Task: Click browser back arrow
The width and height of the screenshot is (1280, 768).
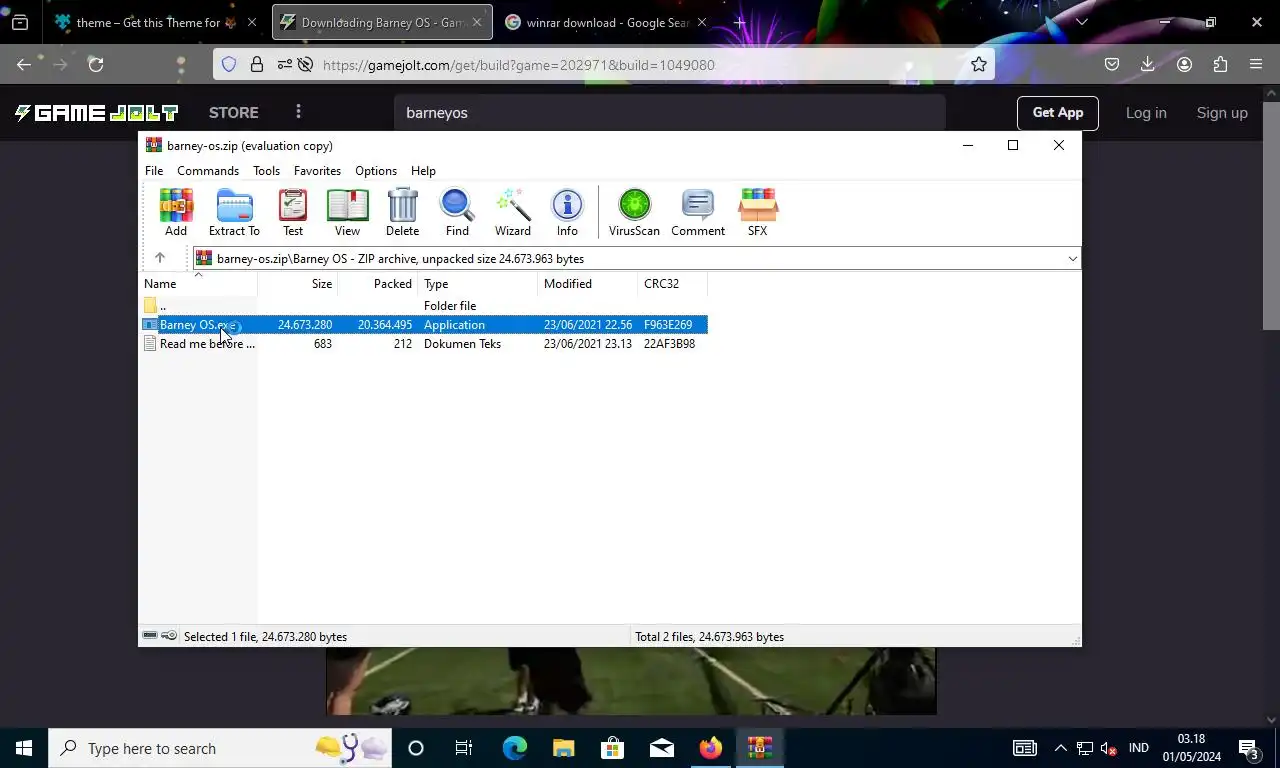Action: pyautogui.click(x=24, y=64)
